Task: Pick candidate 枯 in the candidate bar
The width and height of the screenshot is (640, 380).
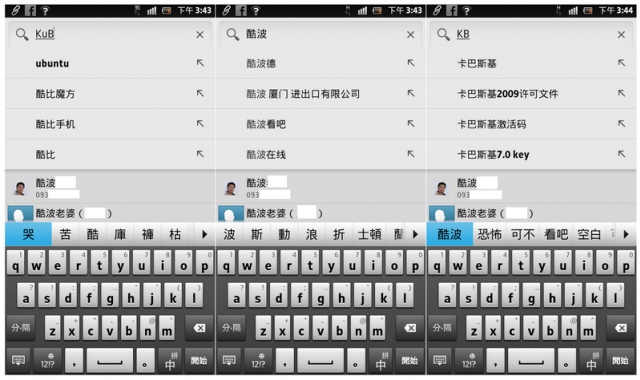Action: (175, 234)
